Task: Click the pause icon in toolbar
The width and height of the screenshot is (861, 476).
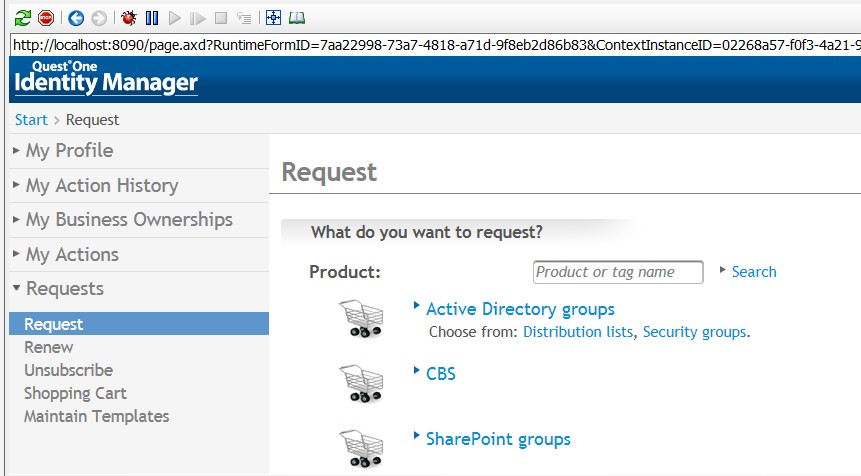Action: pos(152,18)
